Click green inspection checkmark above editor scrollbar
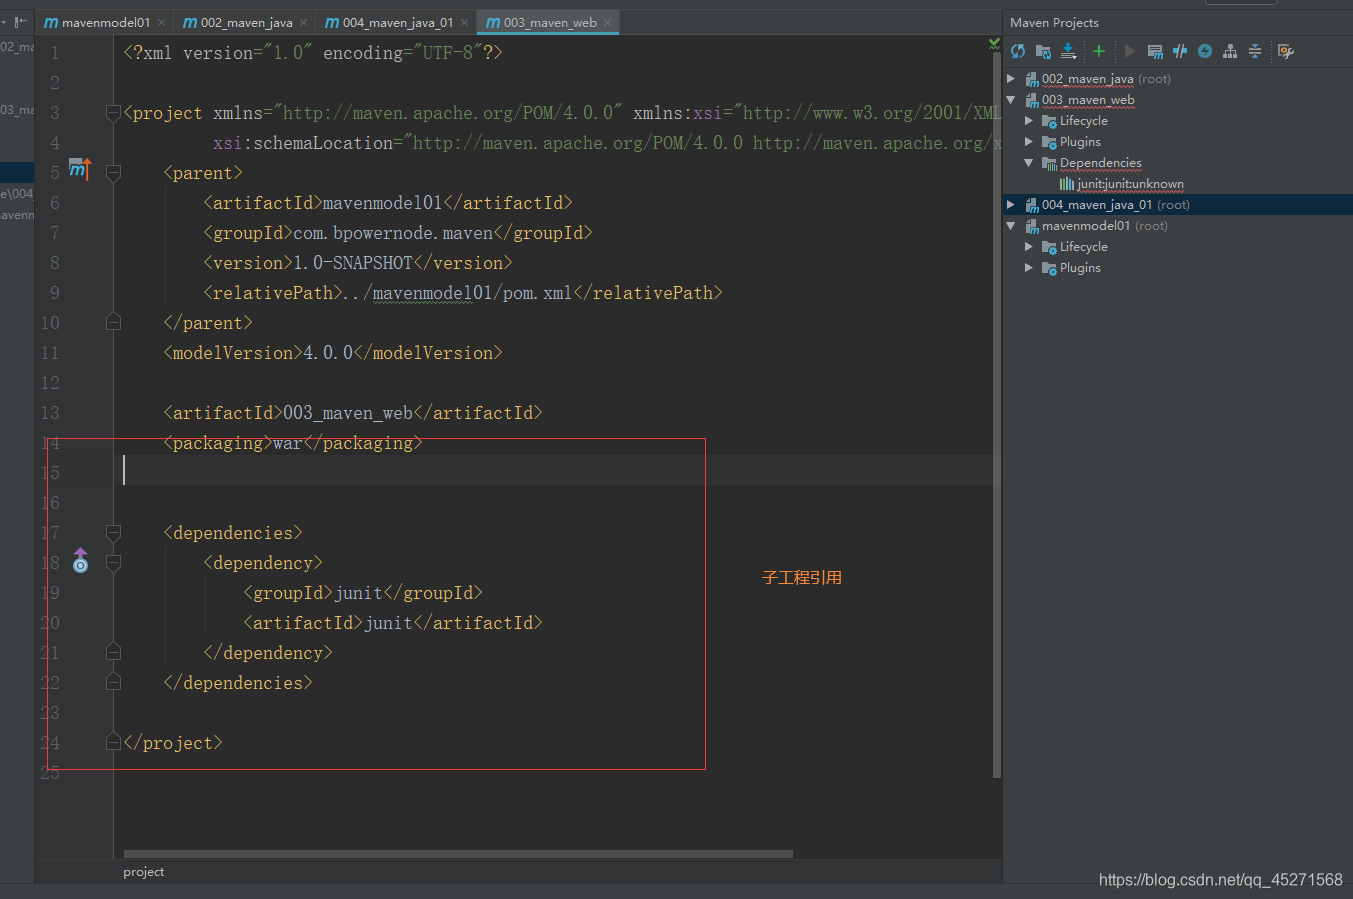 [x=994, y=43]
